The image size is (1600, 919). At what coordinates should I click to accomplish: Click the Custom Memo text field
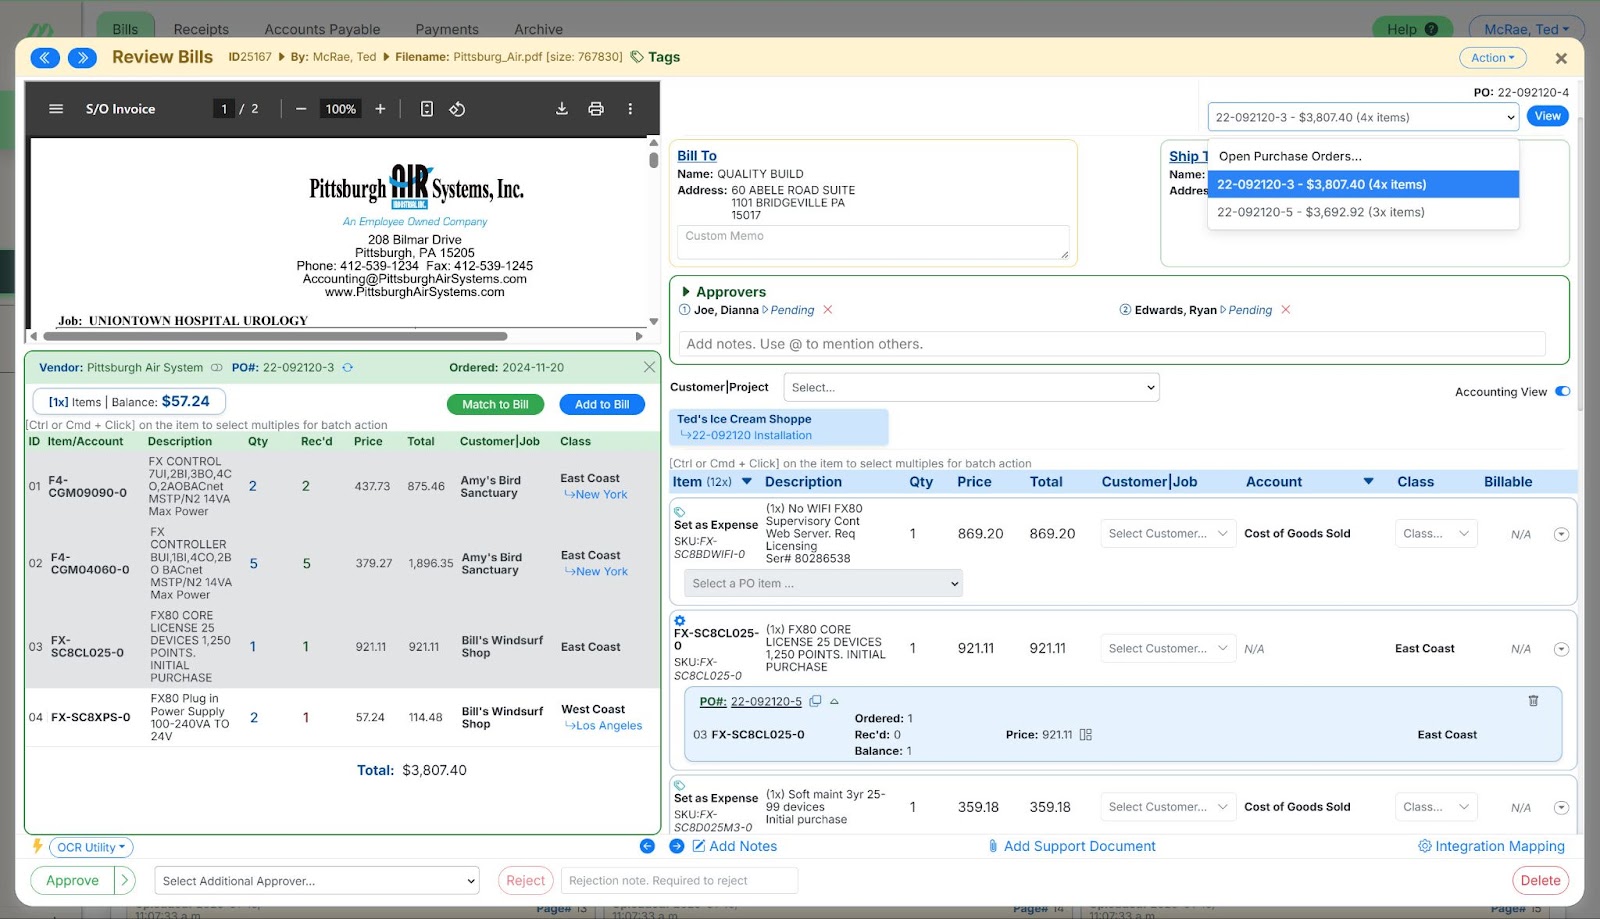(x=873, y=242)
